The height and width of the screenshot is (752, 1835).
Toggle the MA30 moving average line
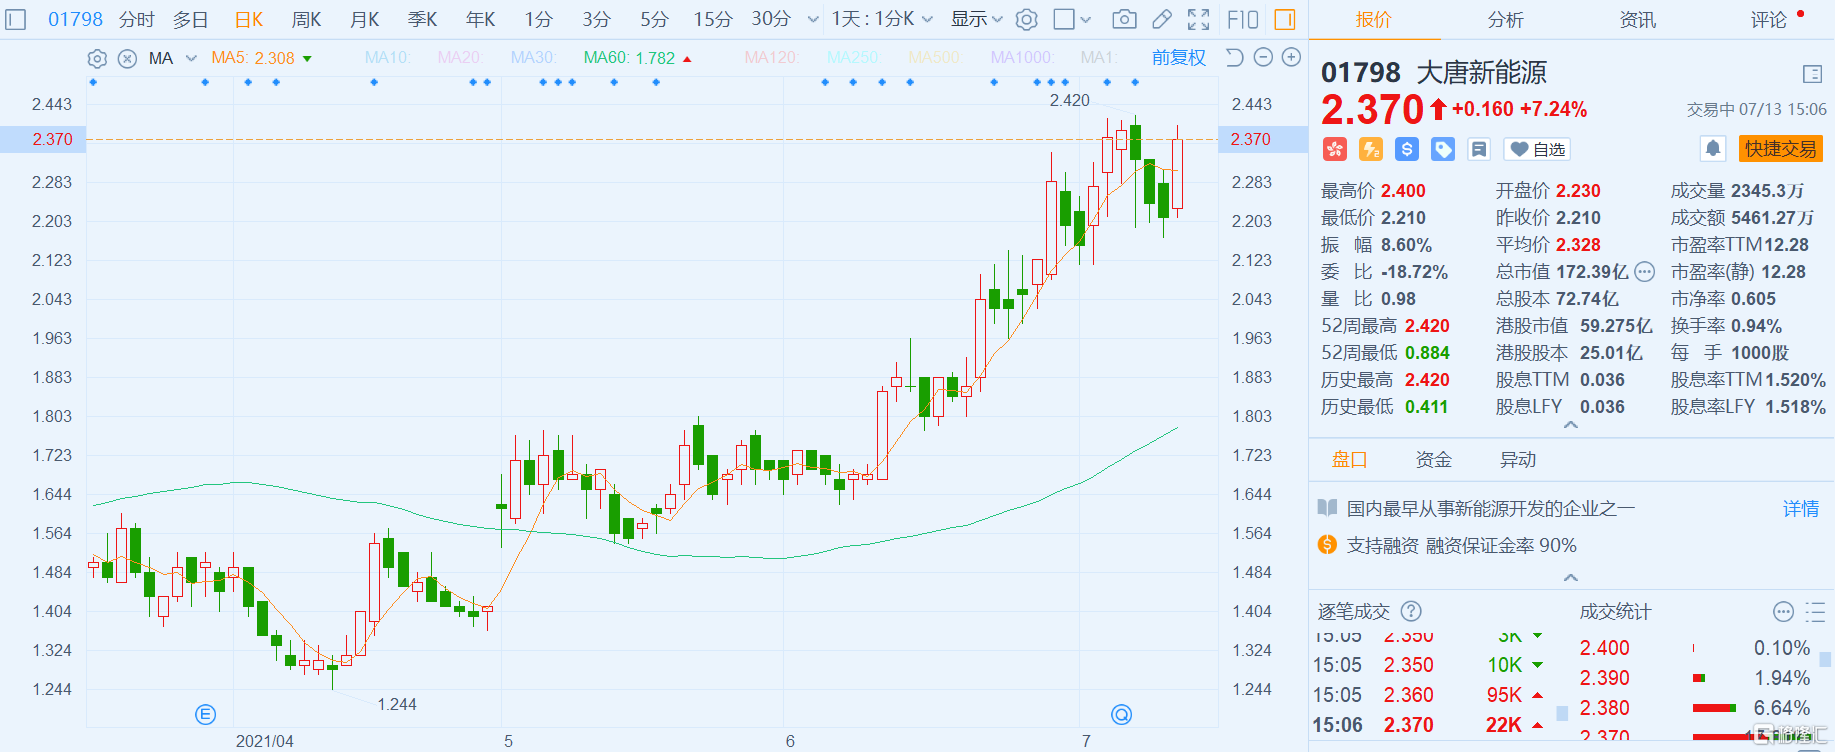[x=534, y=58]
